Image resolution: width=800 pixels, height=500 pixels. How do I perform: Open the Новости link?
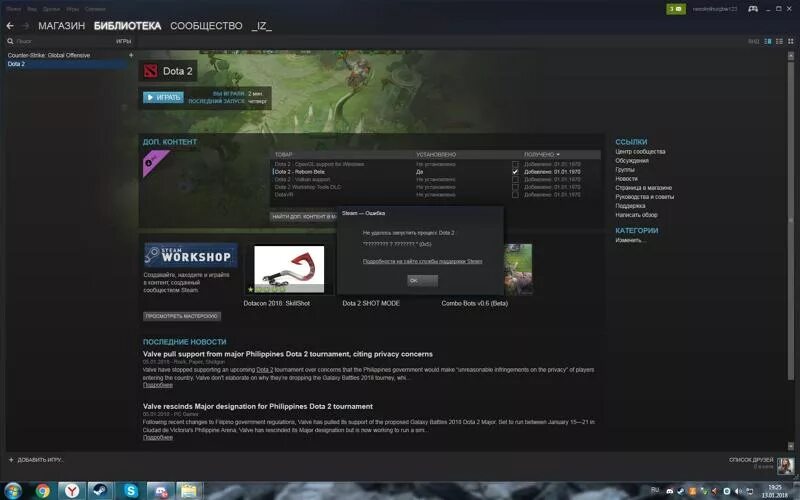pos(626,179)
